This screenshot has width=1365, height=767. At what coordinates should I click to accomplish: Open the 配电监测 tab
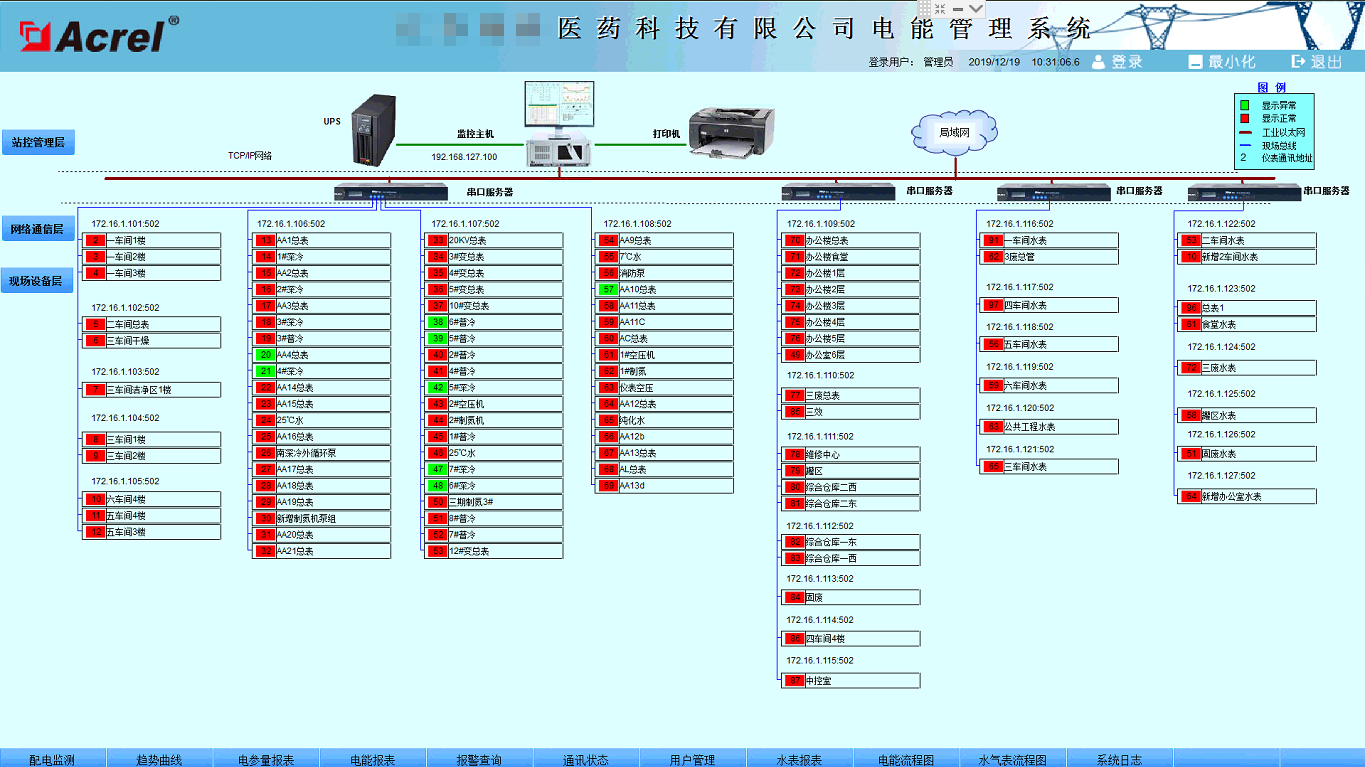tap(52, 759)
